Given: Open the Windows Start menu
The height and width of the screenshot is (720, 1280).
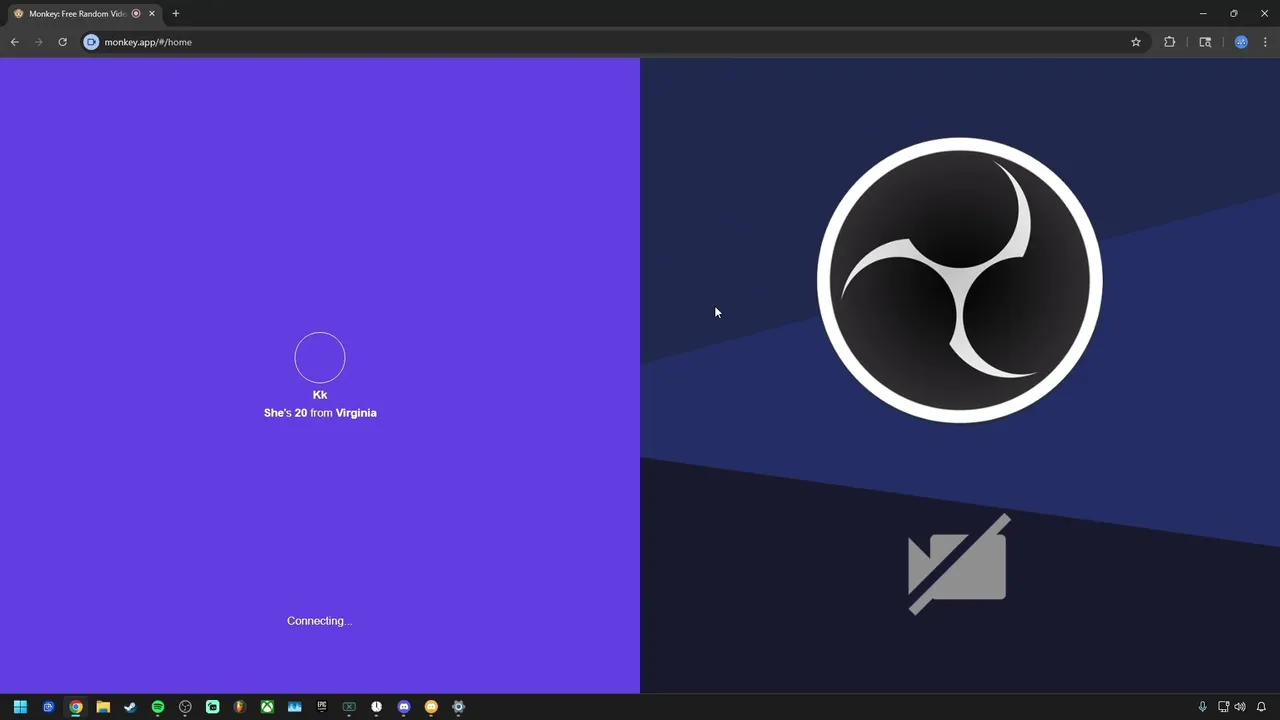Looking at the screenshot, I should 20,707.
